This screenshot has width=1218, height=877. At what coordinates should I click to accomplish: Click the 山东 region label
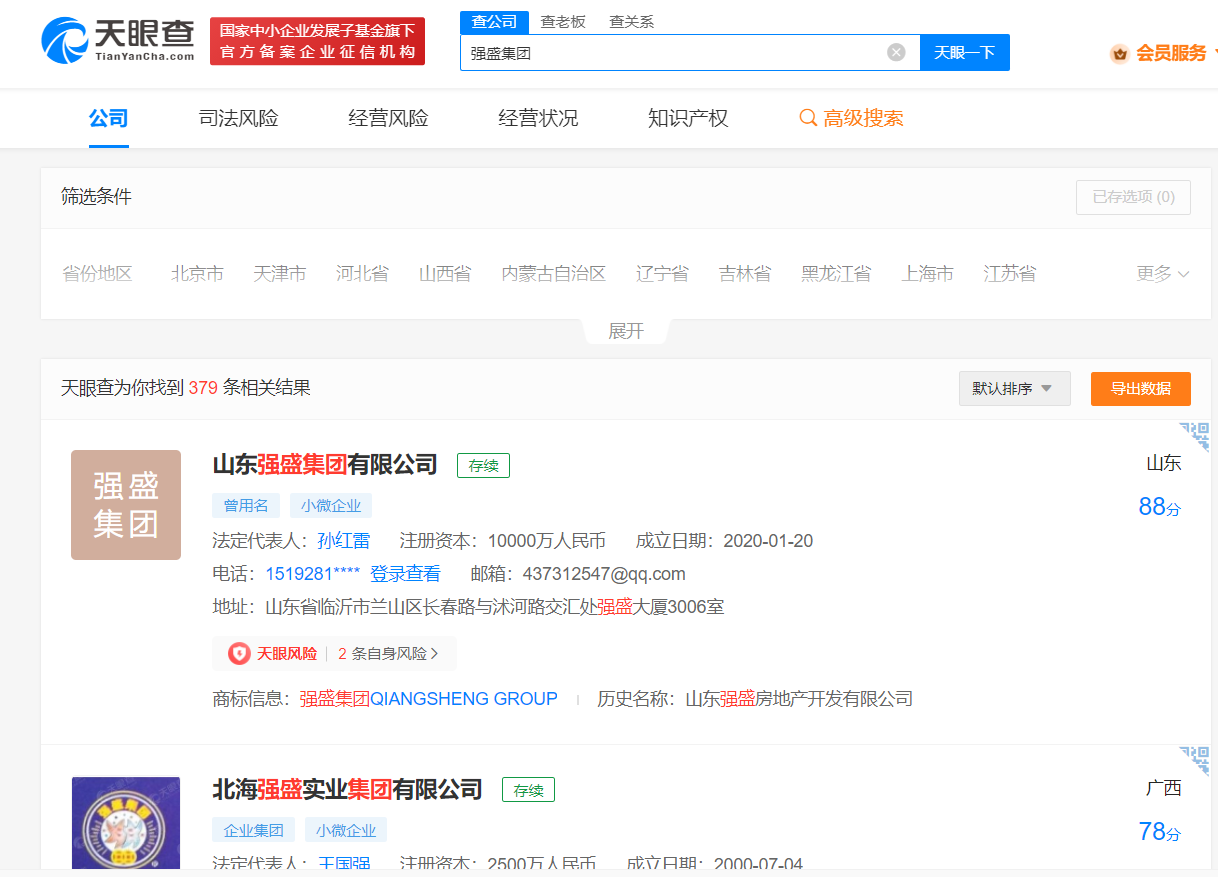1164,463
